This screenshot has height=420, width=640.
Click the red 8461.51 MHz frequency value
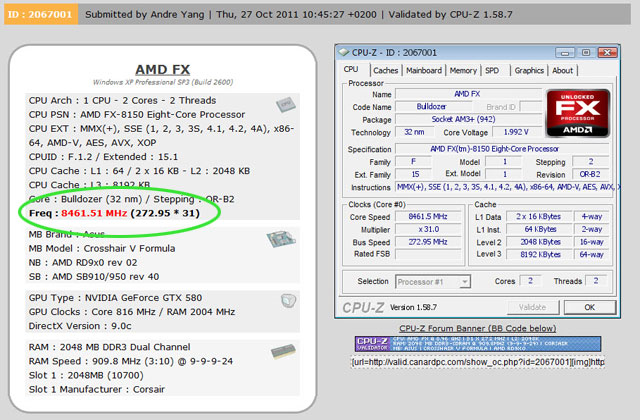pos(94,213)
